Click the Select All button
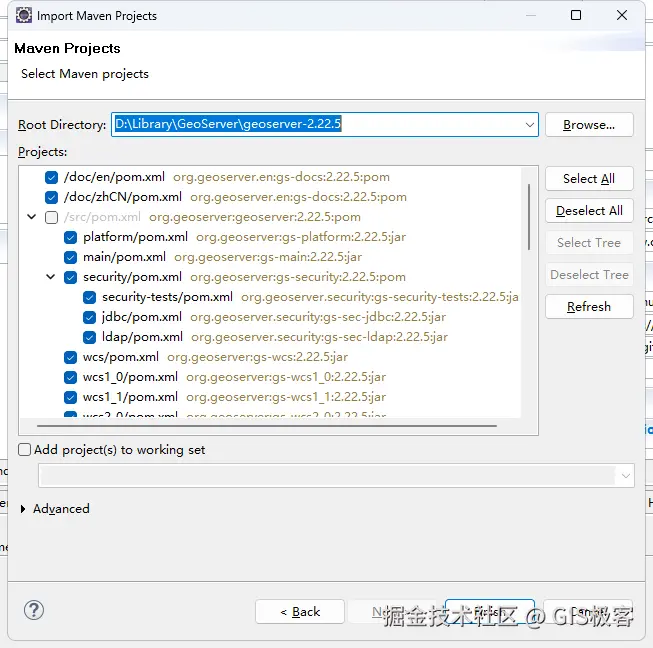The height and width of the screenshot is (648, 653). click(x=589, y=179)
